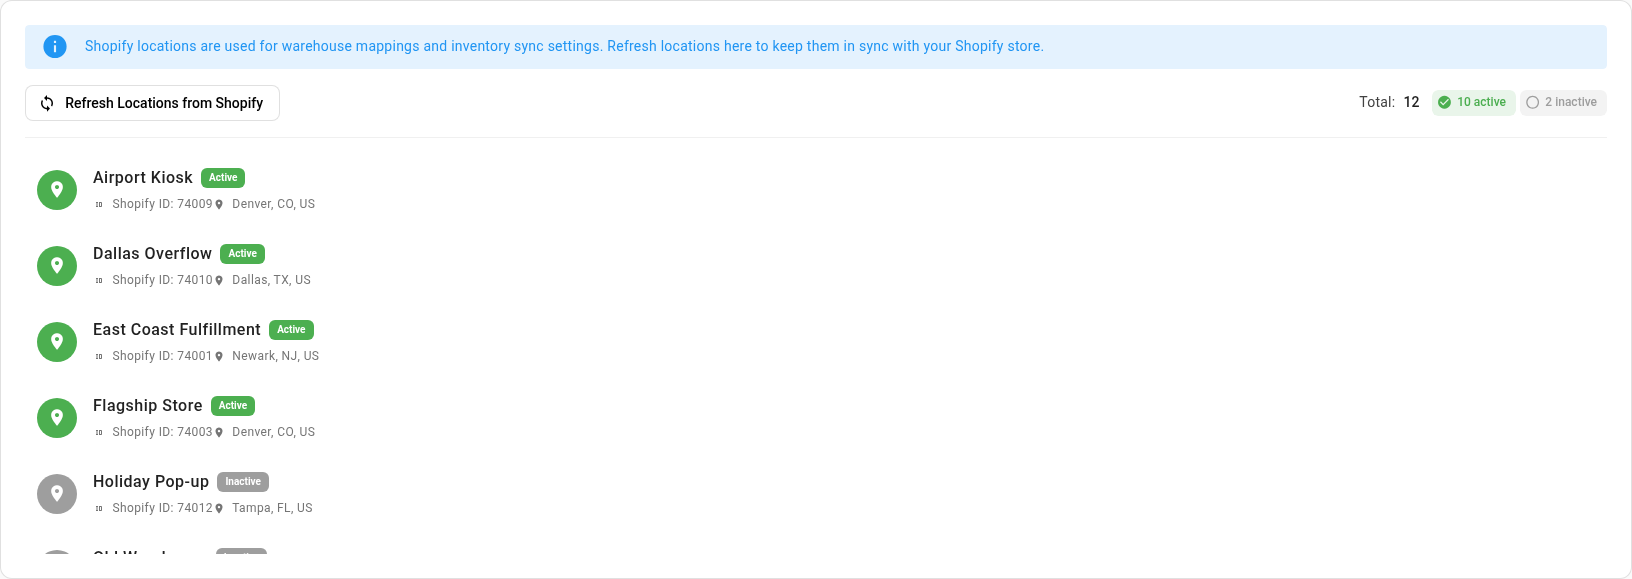Screen dimensions: 1632x579
Task: Click the Airport Kiosk location name
Action: pos(142,177)
